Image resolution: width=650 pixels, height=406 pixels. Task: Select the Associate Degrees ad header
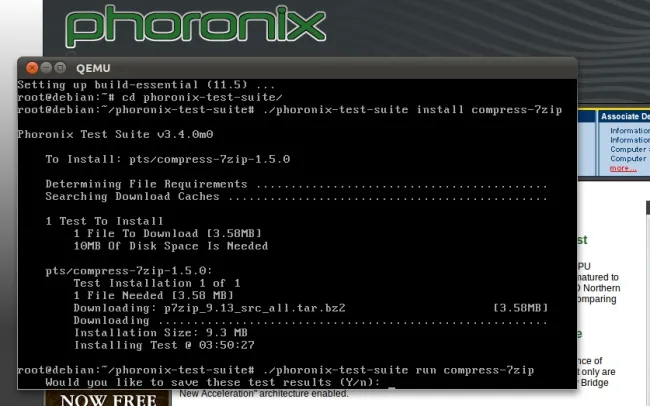coord(625,117)
